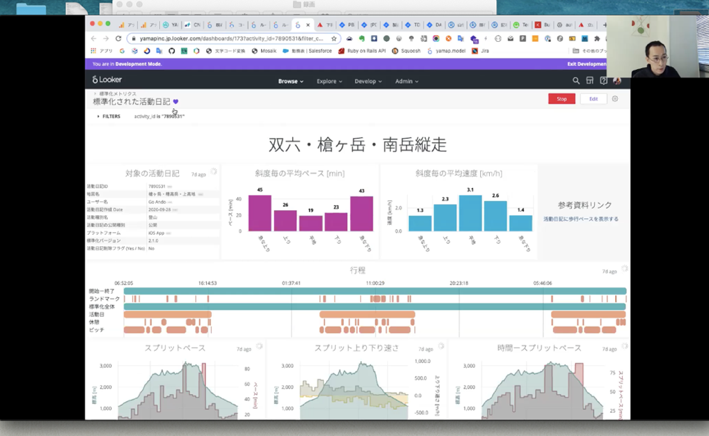This screenshot has height=436, width=709.
Task: Click the Looker logo in the header
Action: coord(107,80)
